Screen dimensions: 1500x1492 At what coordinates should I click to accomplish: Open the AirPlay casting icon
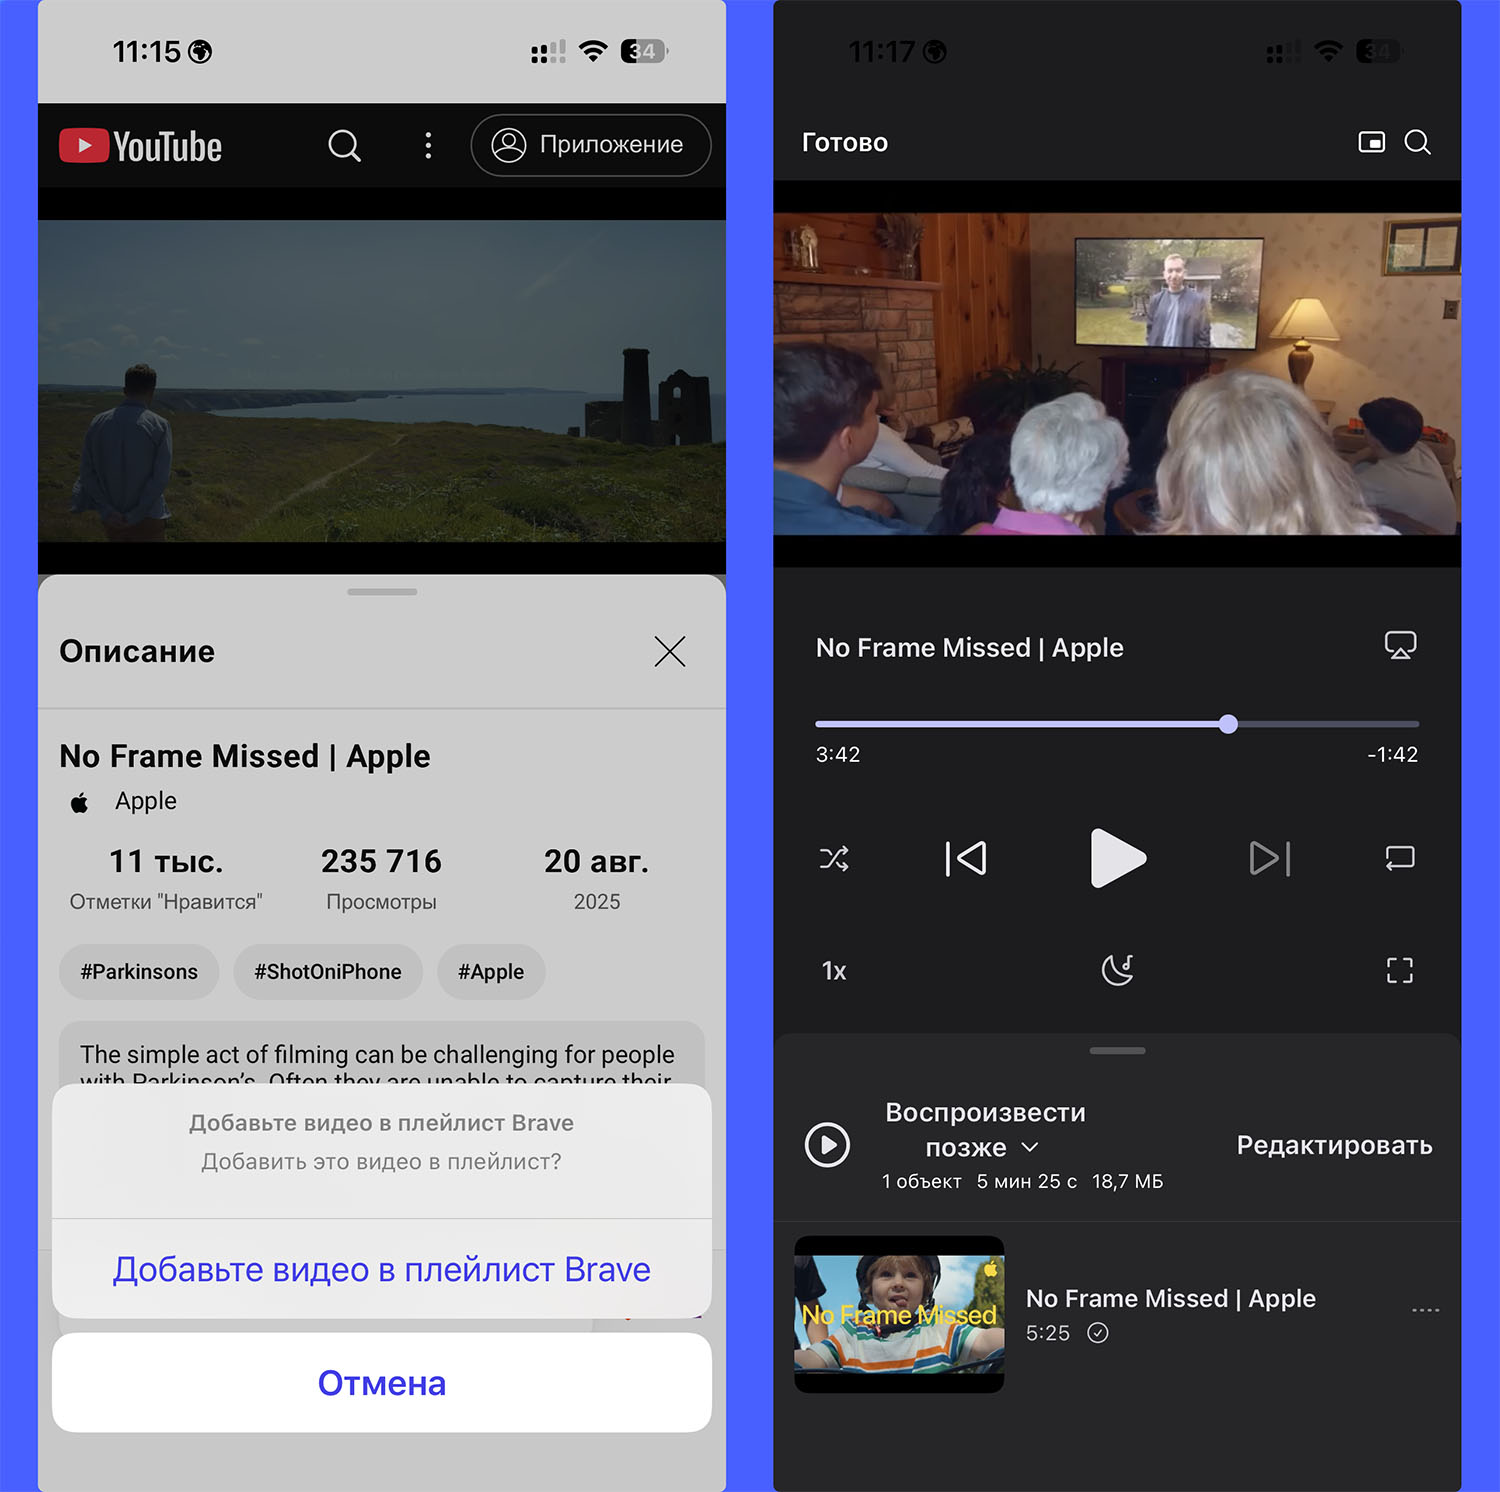point(1399,646)
